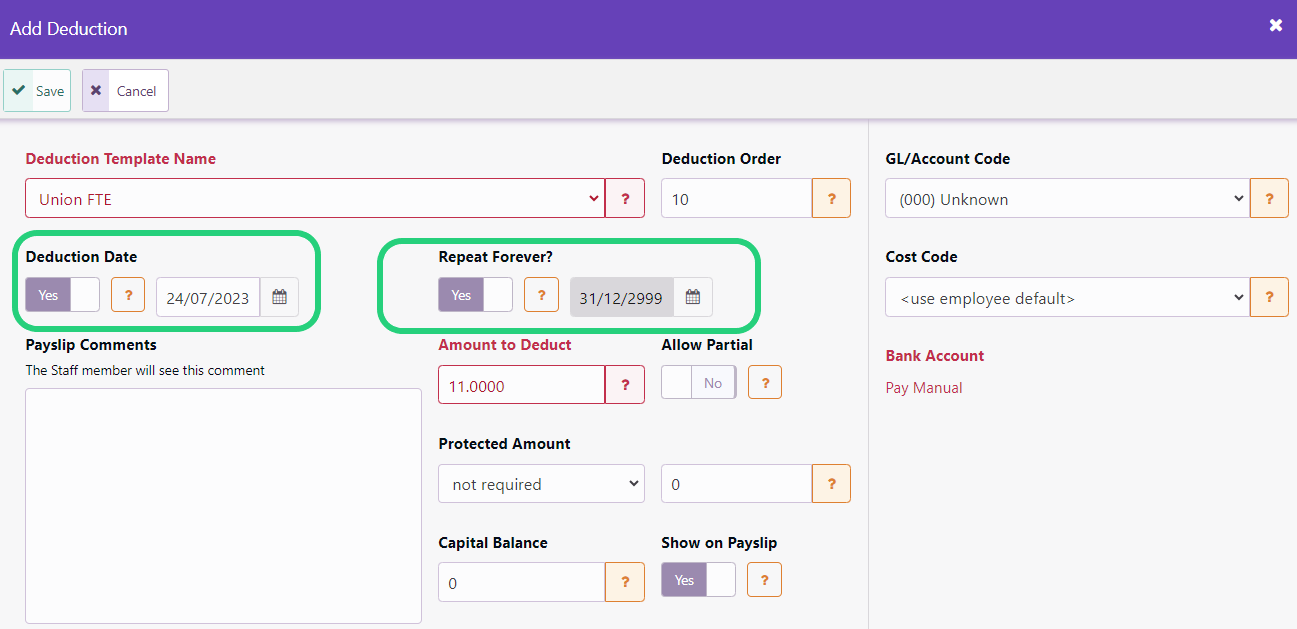Click inside the Payslip Comments text area
This screenshot has height=629, width=1297.
pyautogui.click(x=223, y=505)
